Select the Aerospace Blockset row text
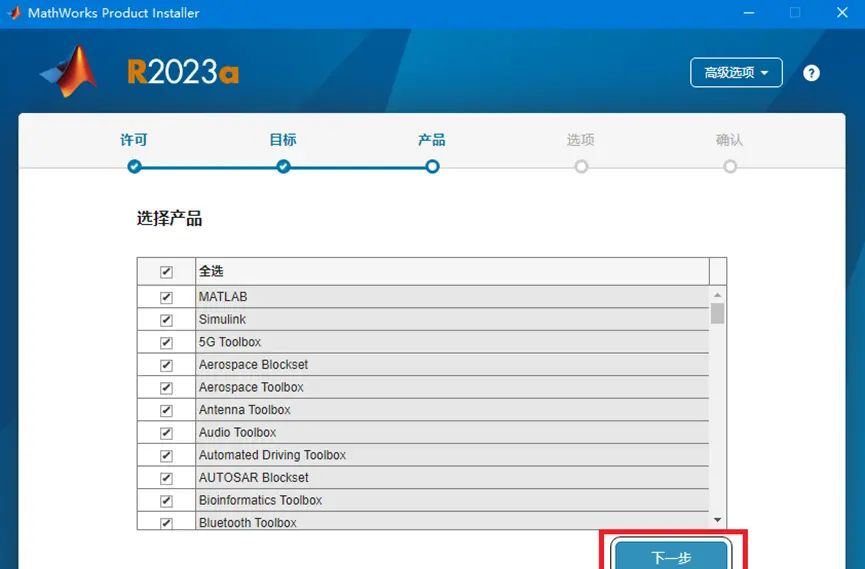This screenshot has height=569, width=865. coord(253,365)
